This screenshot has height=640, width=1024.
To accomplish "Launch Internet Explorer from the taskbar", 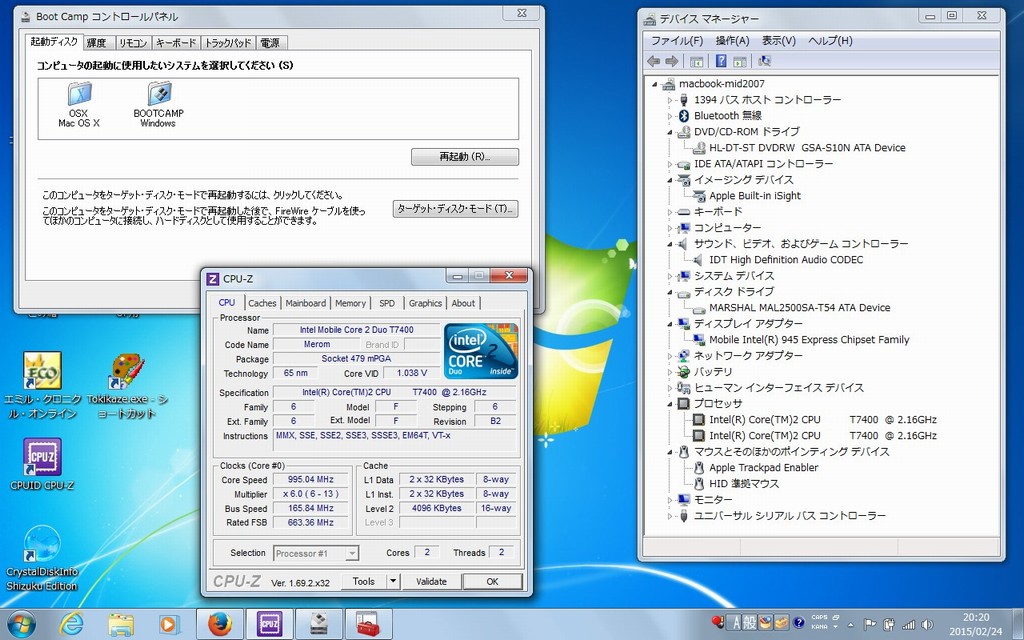I will (x=71, y=624).
